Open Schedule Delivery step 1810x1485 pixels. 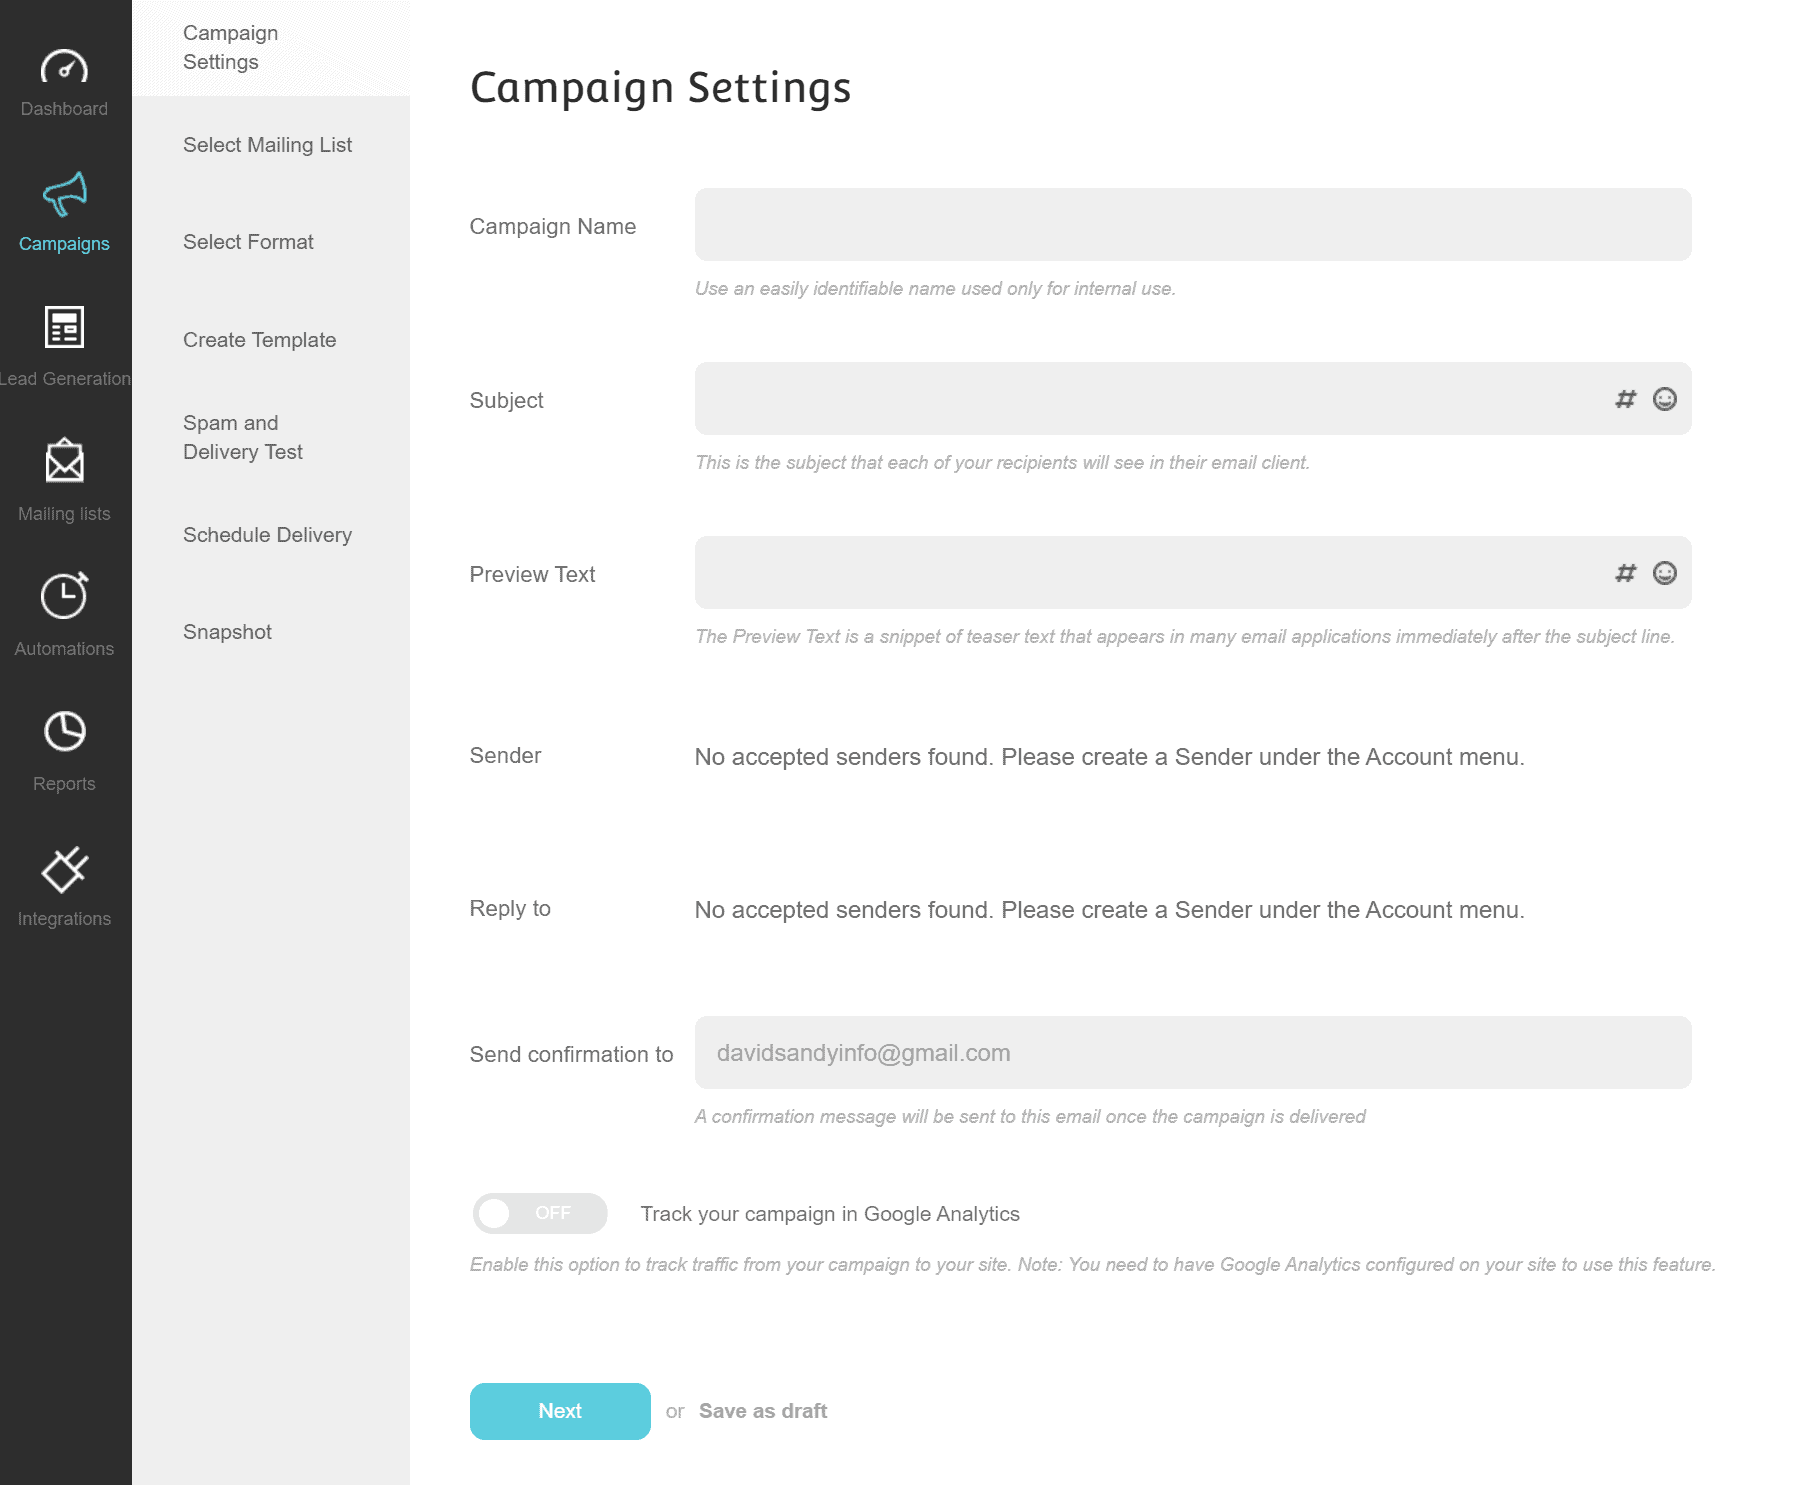tap(267, 535)
